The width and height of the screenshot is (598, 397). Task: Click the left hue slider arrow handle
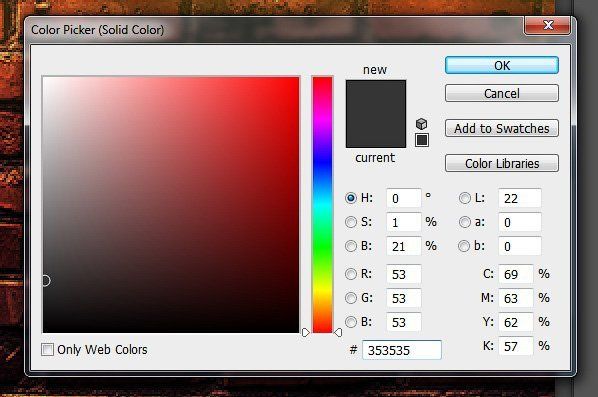(305, 333)
